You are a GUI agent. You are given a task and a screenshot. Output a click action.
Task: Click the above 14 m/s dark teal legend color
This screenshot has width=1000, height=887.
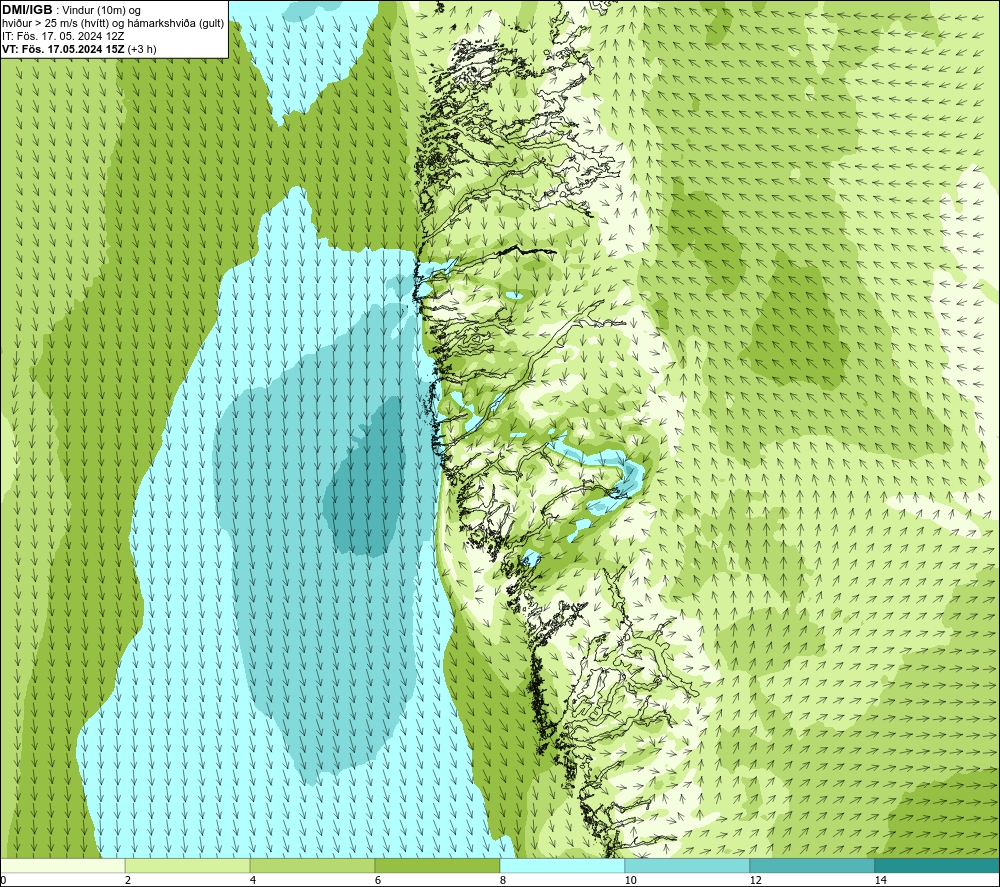938,865
